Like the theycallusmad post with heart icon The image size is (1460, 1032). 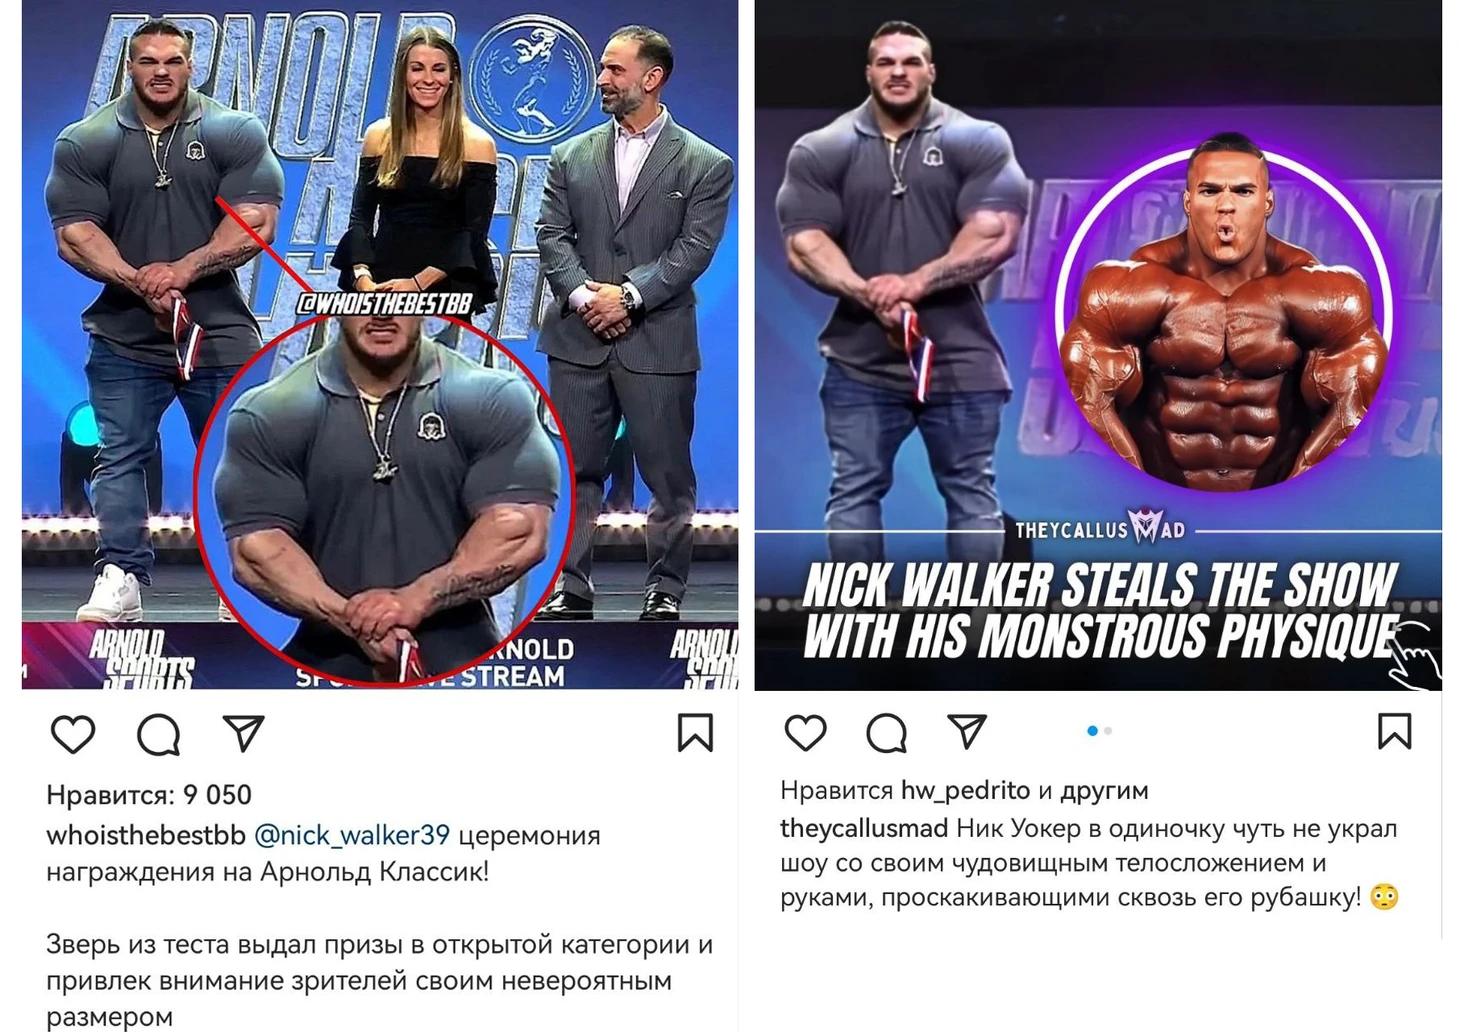(805, 732)
